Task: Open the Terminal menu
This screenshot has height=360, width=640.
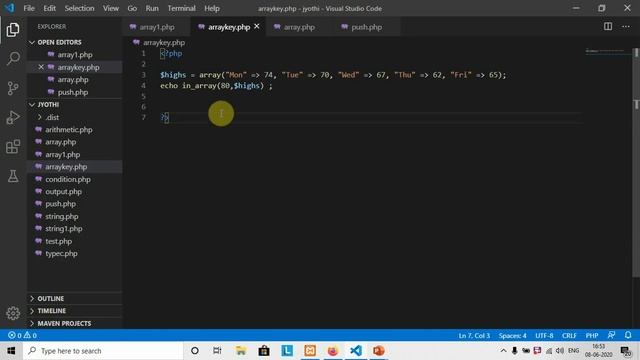Action: pos(181,8)
